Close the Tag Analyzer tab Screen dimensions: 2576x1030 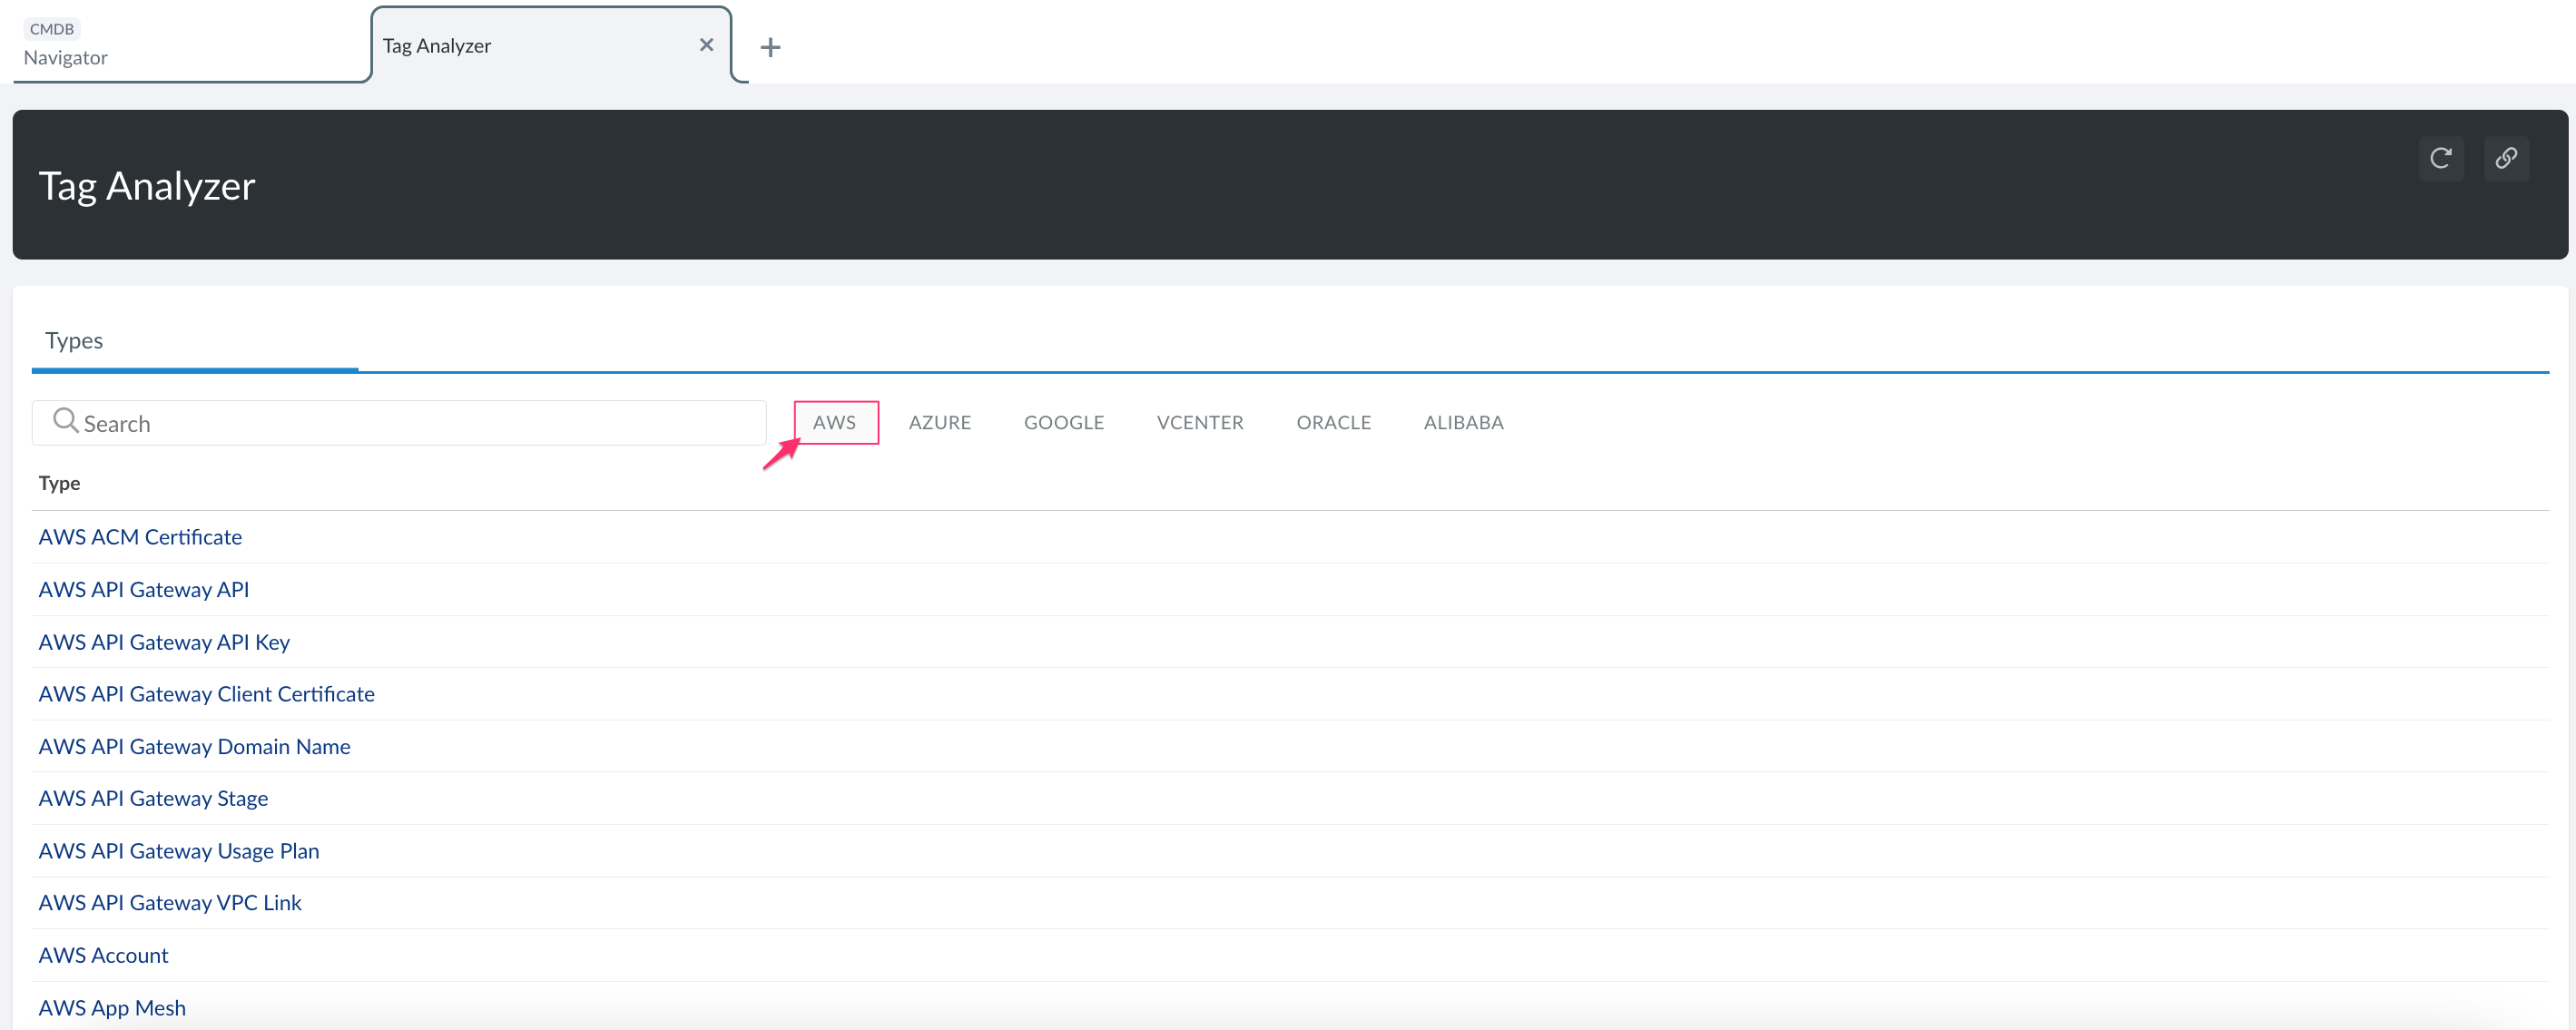coord(707,44)
